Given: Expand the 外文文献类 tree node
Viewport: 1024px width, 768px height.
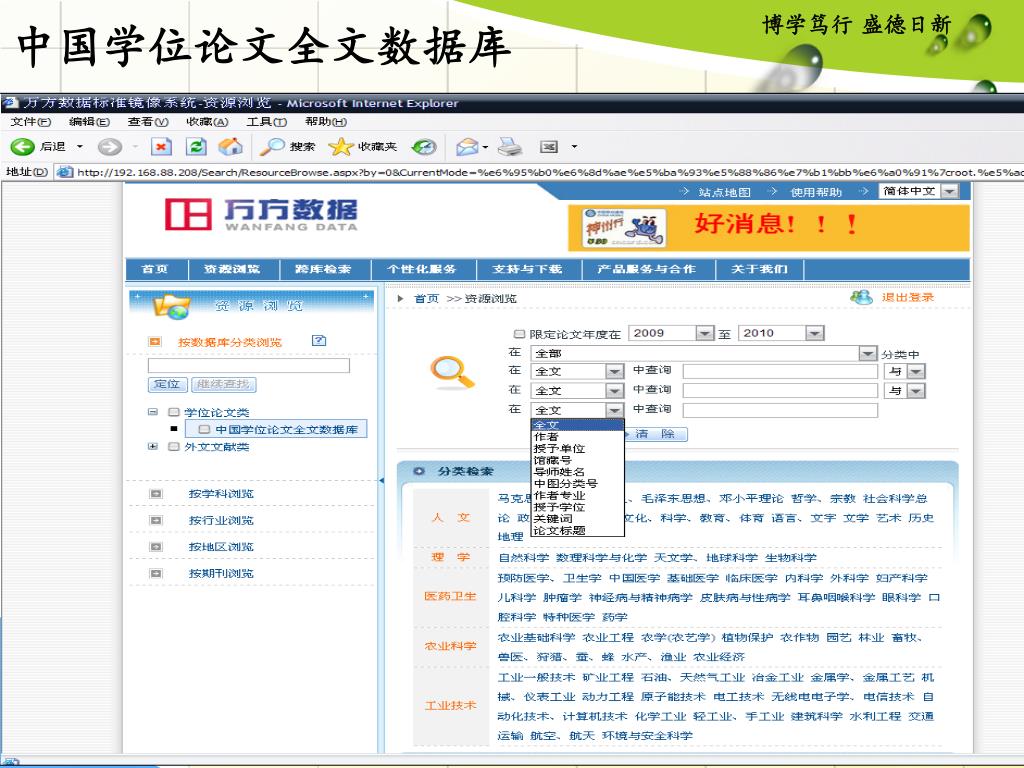Looking at the screenshot, I should 153,447.
